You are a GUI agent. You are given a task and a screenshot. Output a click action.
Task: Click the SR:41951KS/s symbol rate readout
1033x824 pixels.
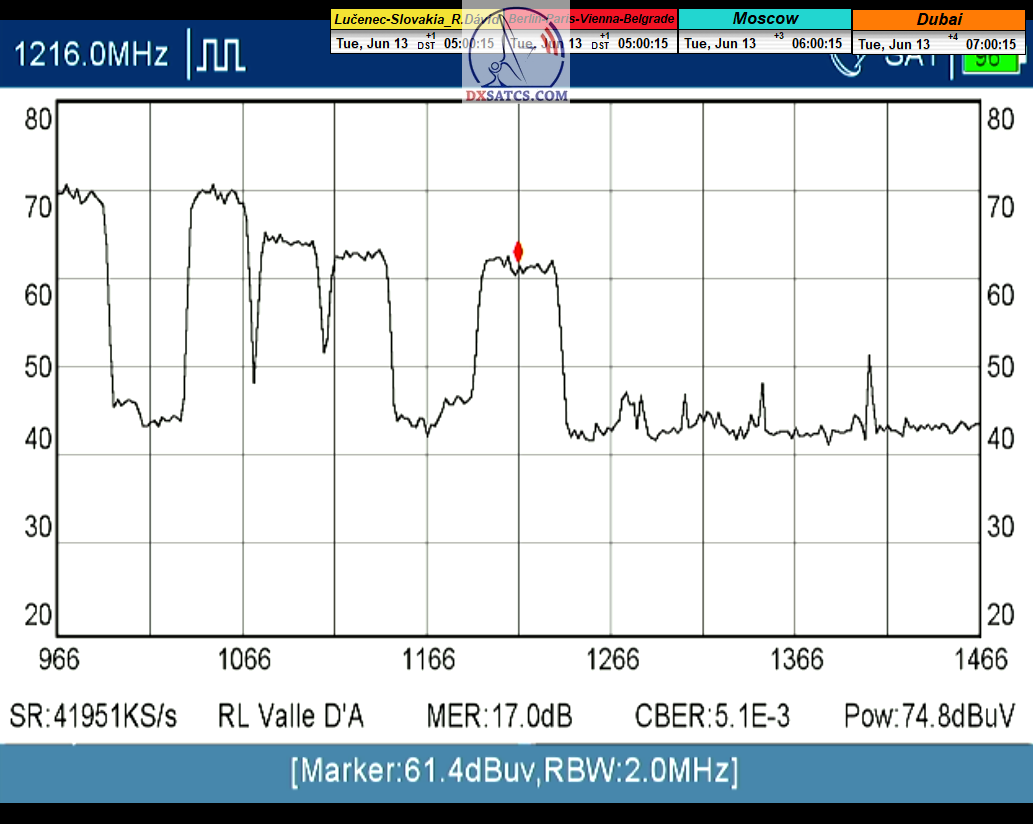coord(93,716)
